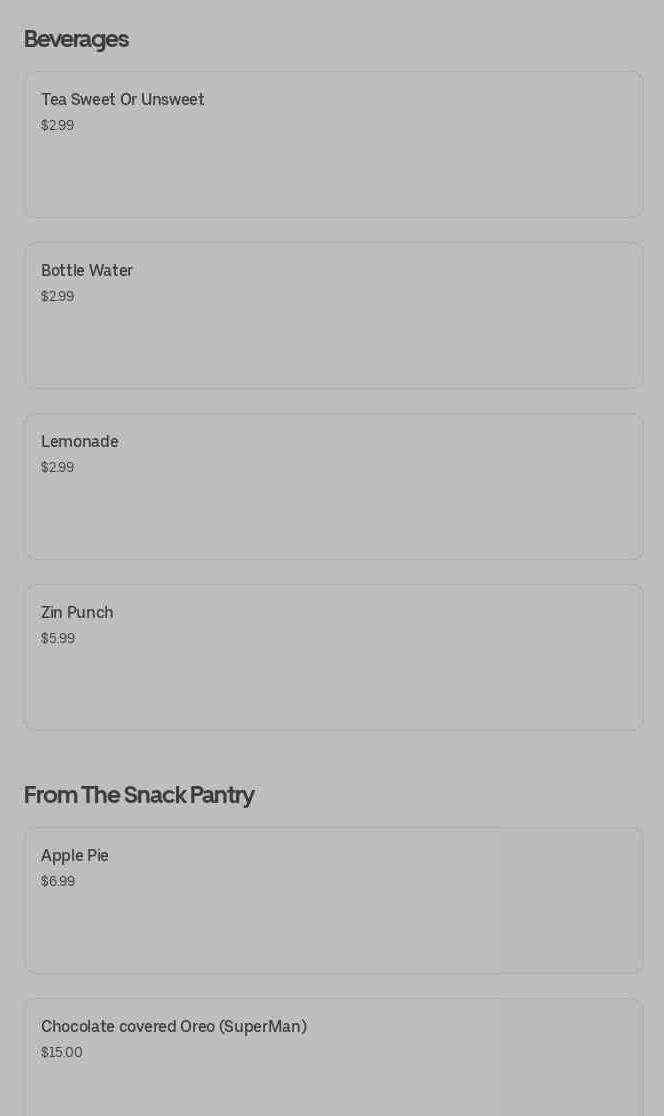Open the Chocolate covered Oreo image thumbnail
664x1116 pixels.
tap(571, 1058)
